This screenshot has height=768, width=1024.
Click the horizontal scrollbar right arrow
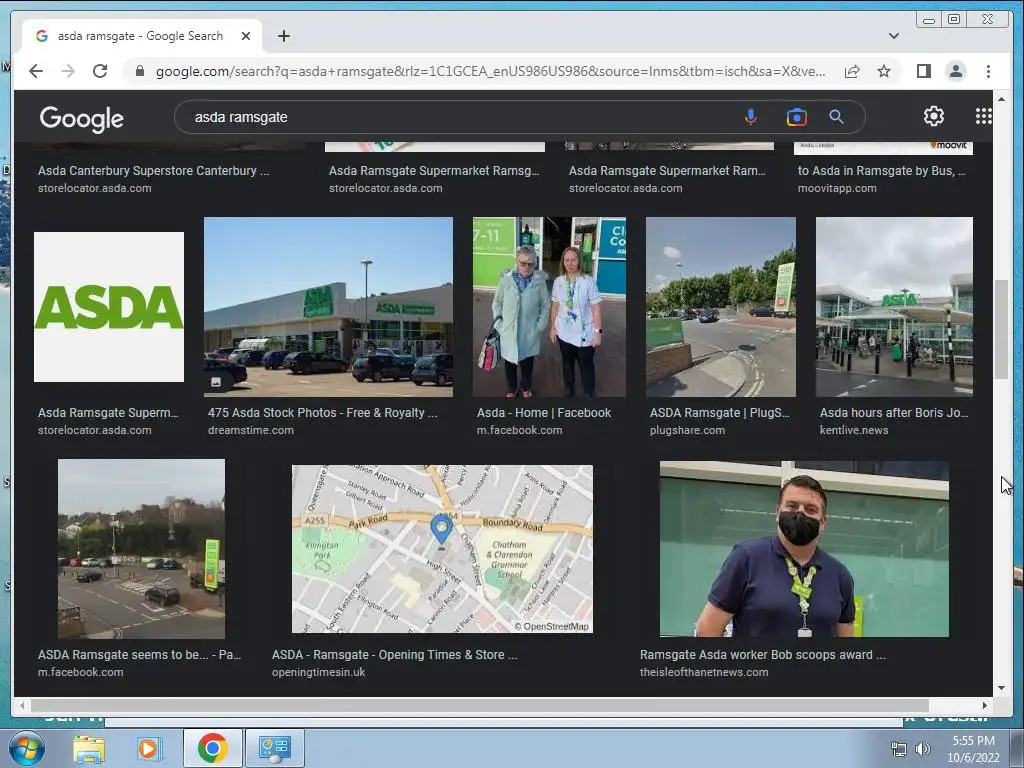(985, 705)
